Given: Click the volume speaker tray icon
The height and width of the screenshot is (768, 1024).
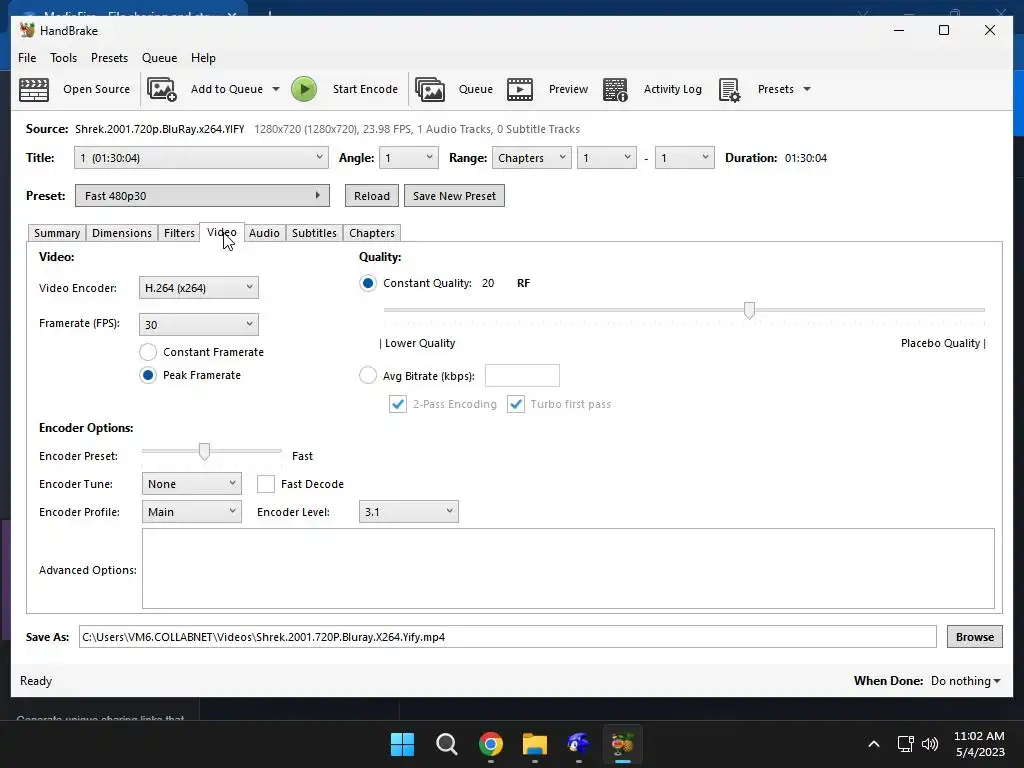Looking at the screenshot, I should coord(930,744).
